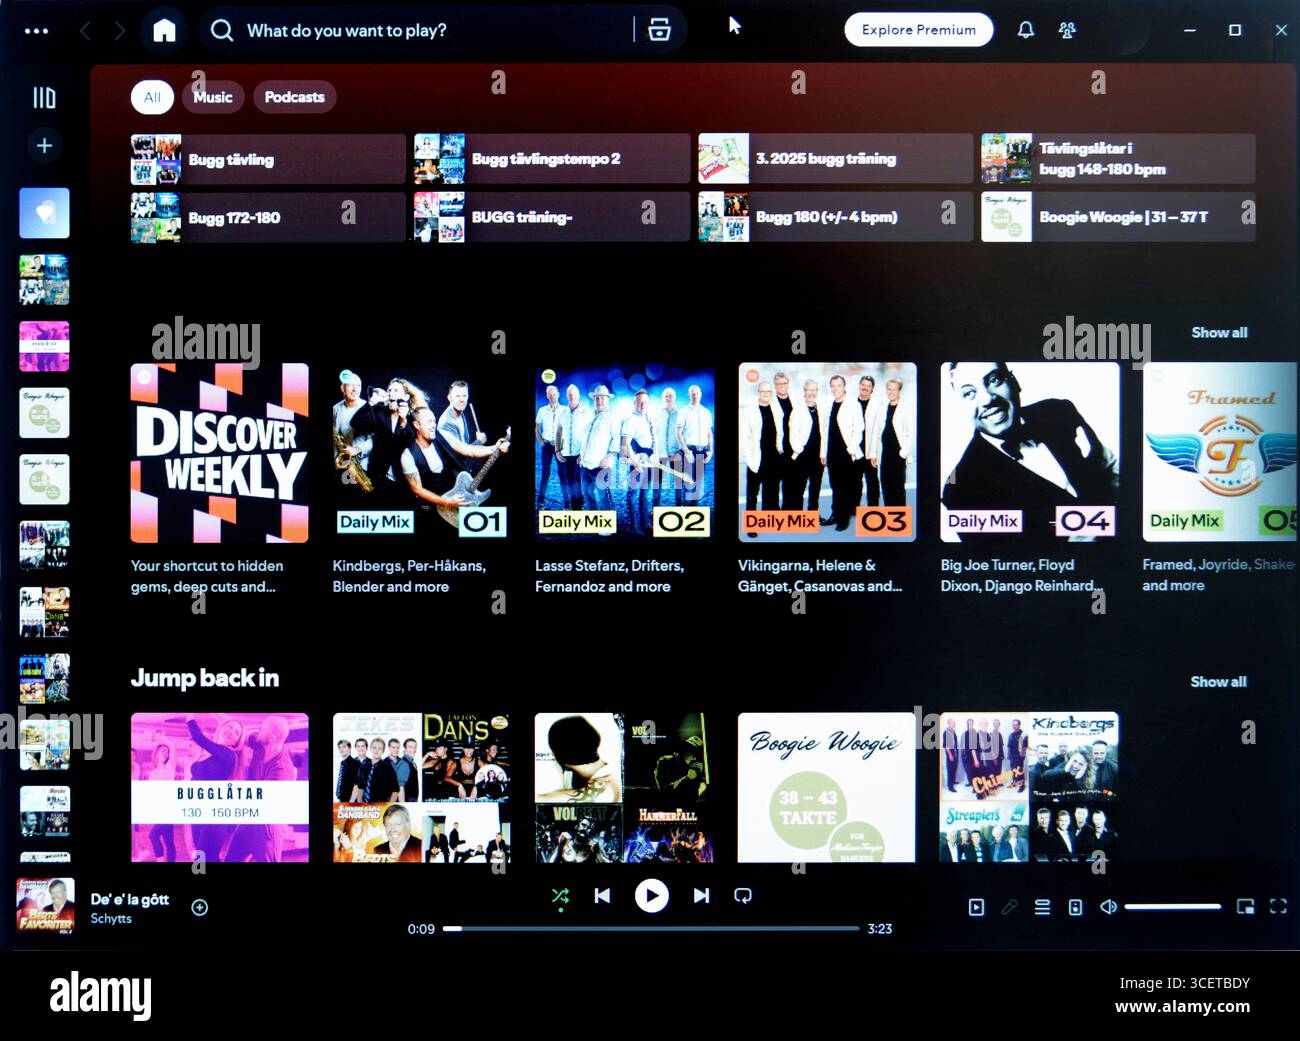Open the Browse icon in search bar
Viewport: 1300px width, 1041px height.
pyautogui.click(x=659, y=30)
